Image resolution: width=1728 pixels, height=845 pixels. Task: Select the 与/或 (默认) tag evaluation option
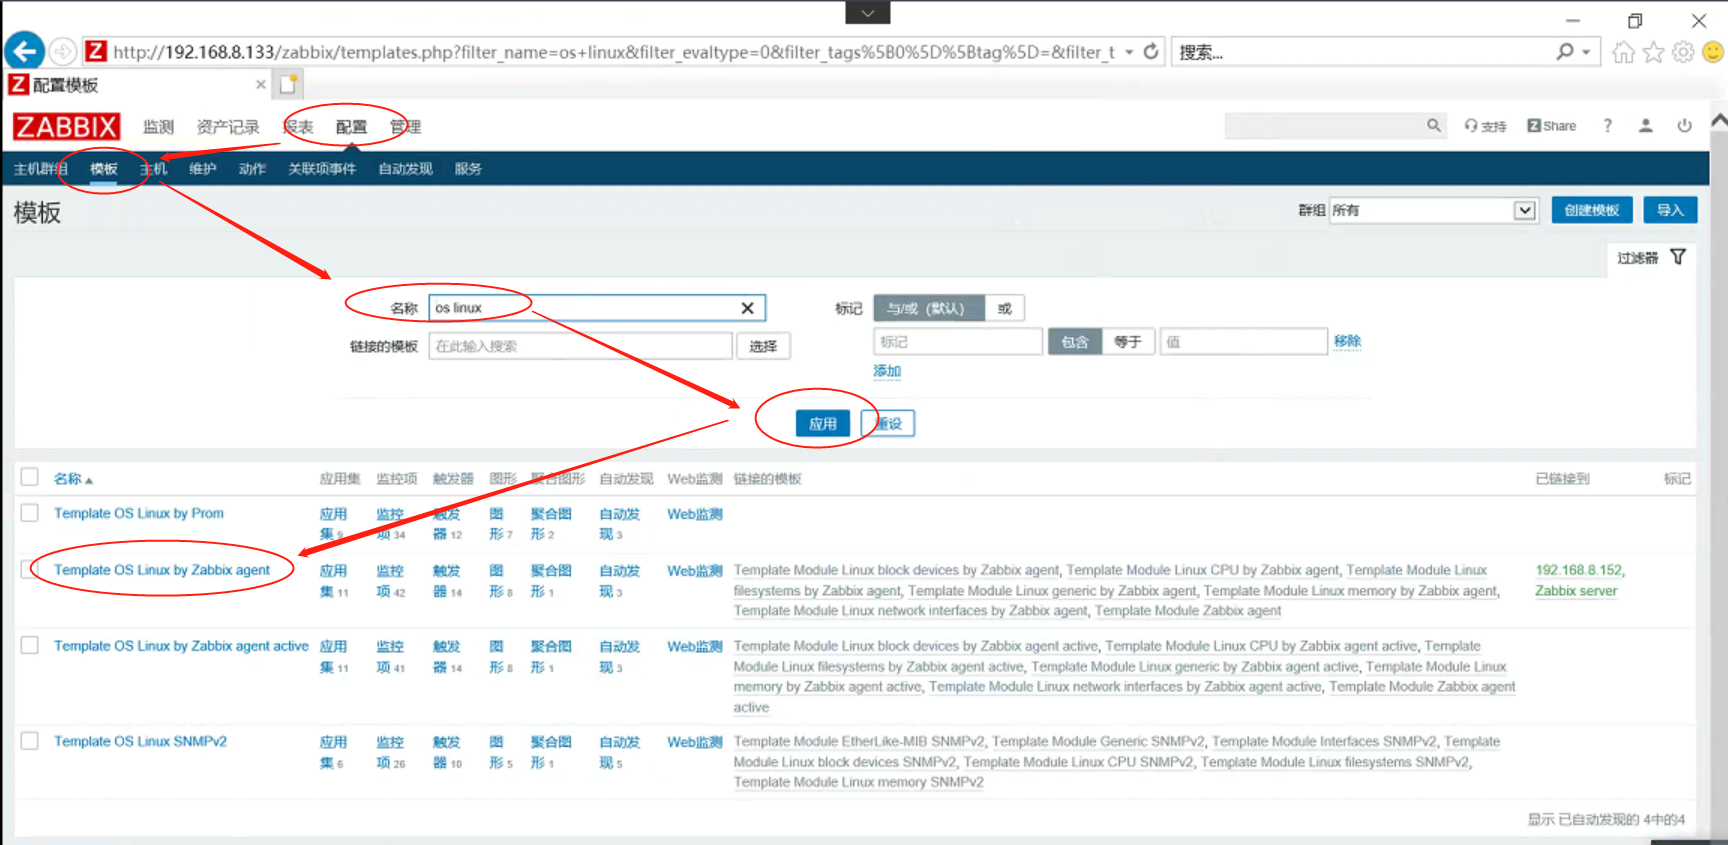pyautogui.click(x=929, y=308)
